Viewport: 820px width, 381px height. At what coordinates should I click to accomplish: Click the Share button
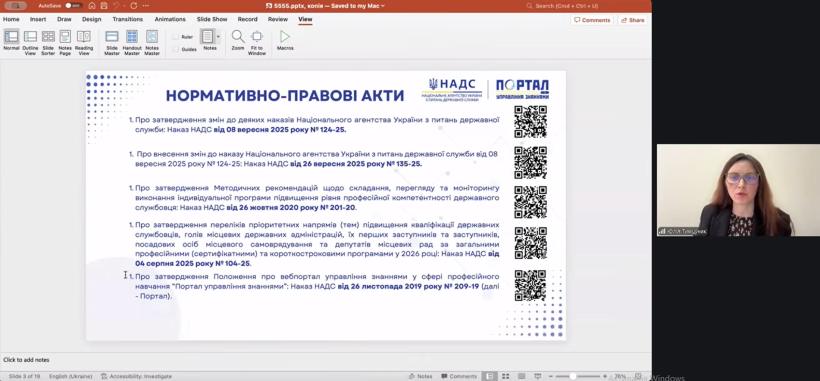[632, 20]
